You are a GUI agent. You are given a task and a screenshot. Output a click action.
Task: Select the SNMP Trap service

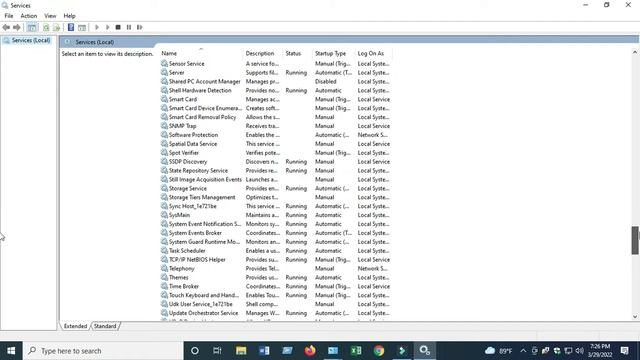(276, 126)
